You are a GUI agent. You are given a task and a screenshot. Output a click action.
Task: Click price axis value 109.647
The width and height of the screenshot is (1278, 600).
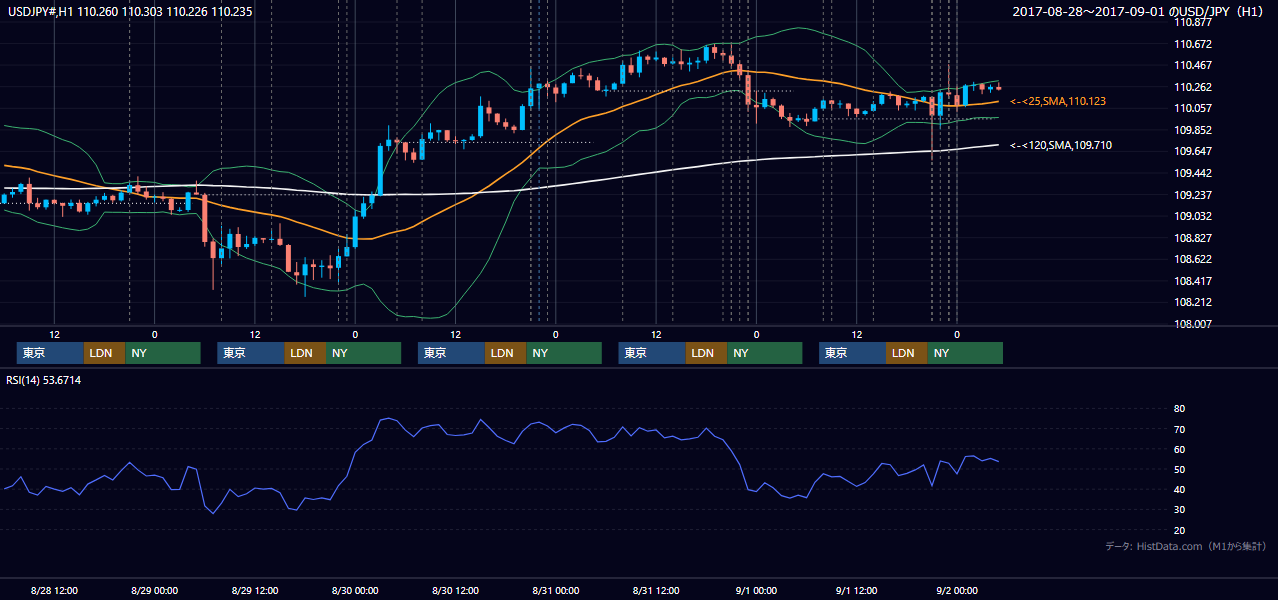[1194, 152]
